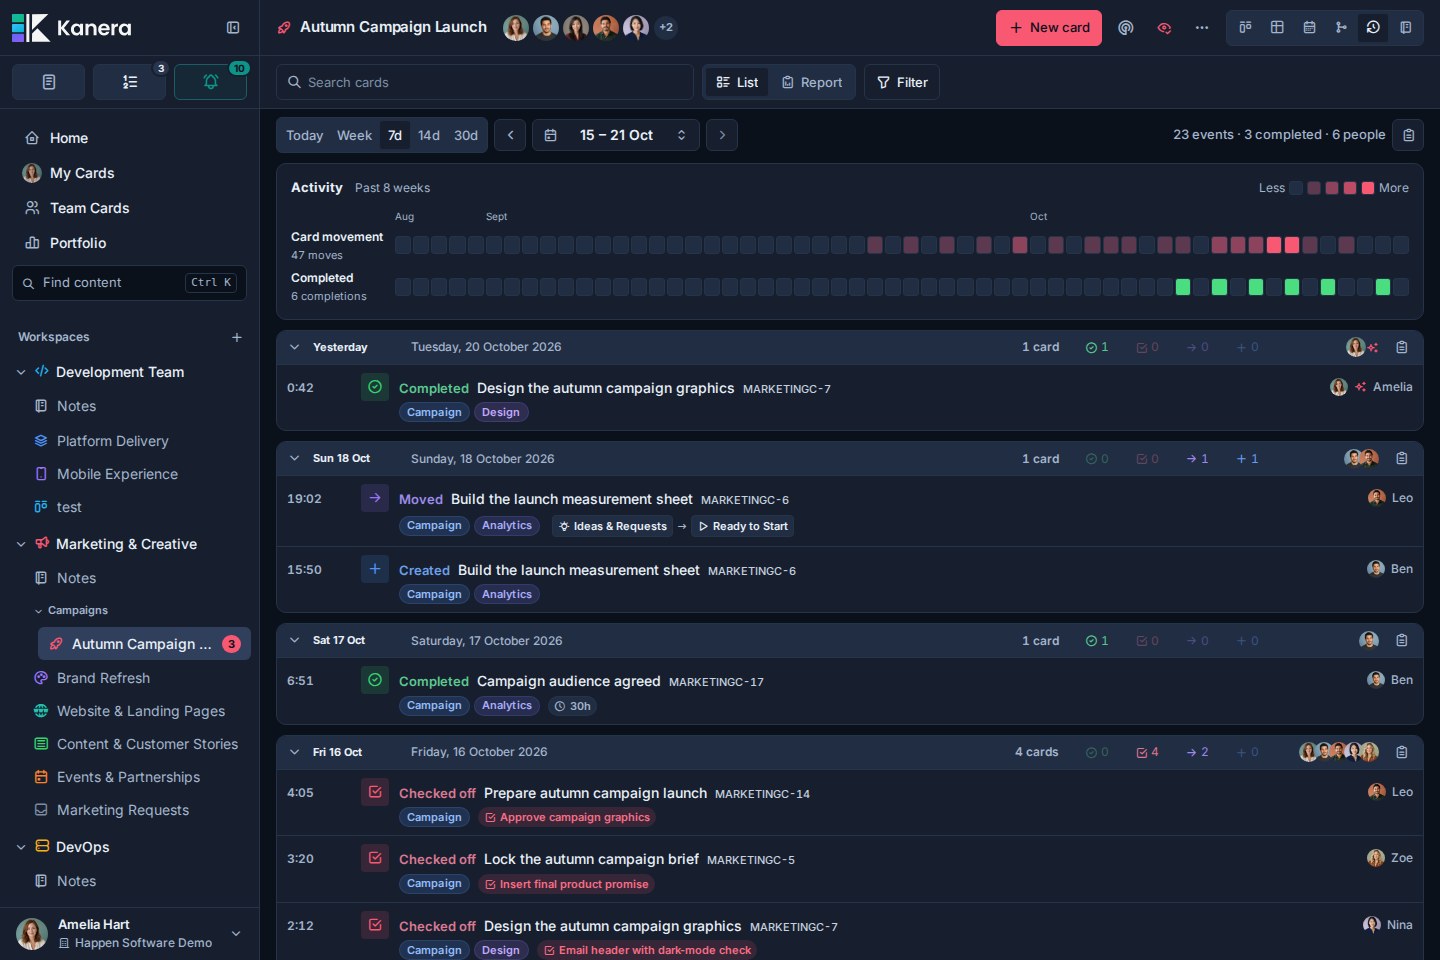The height and width of the screenshot is (960, 1440).
Task: Click the broadcast signal icon beside New card
Action: click(x=1126, y=28)
